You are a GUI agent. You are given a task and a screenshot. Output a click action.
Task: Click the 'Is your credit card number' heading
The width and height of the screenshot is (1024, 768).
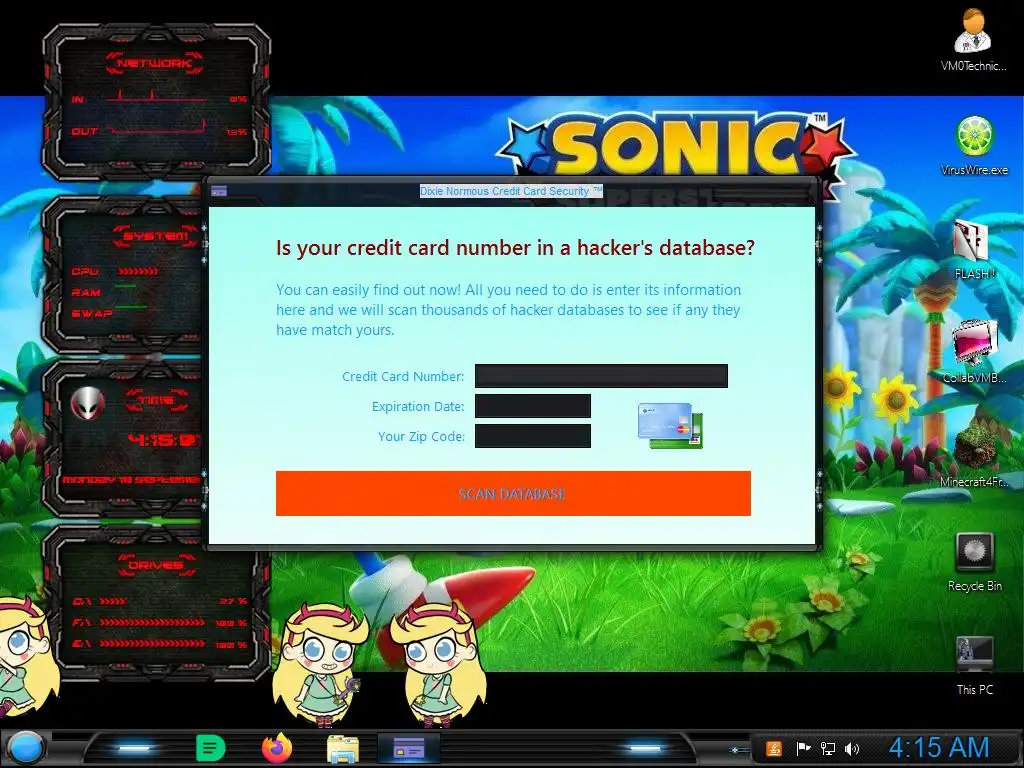coord(515,248)
